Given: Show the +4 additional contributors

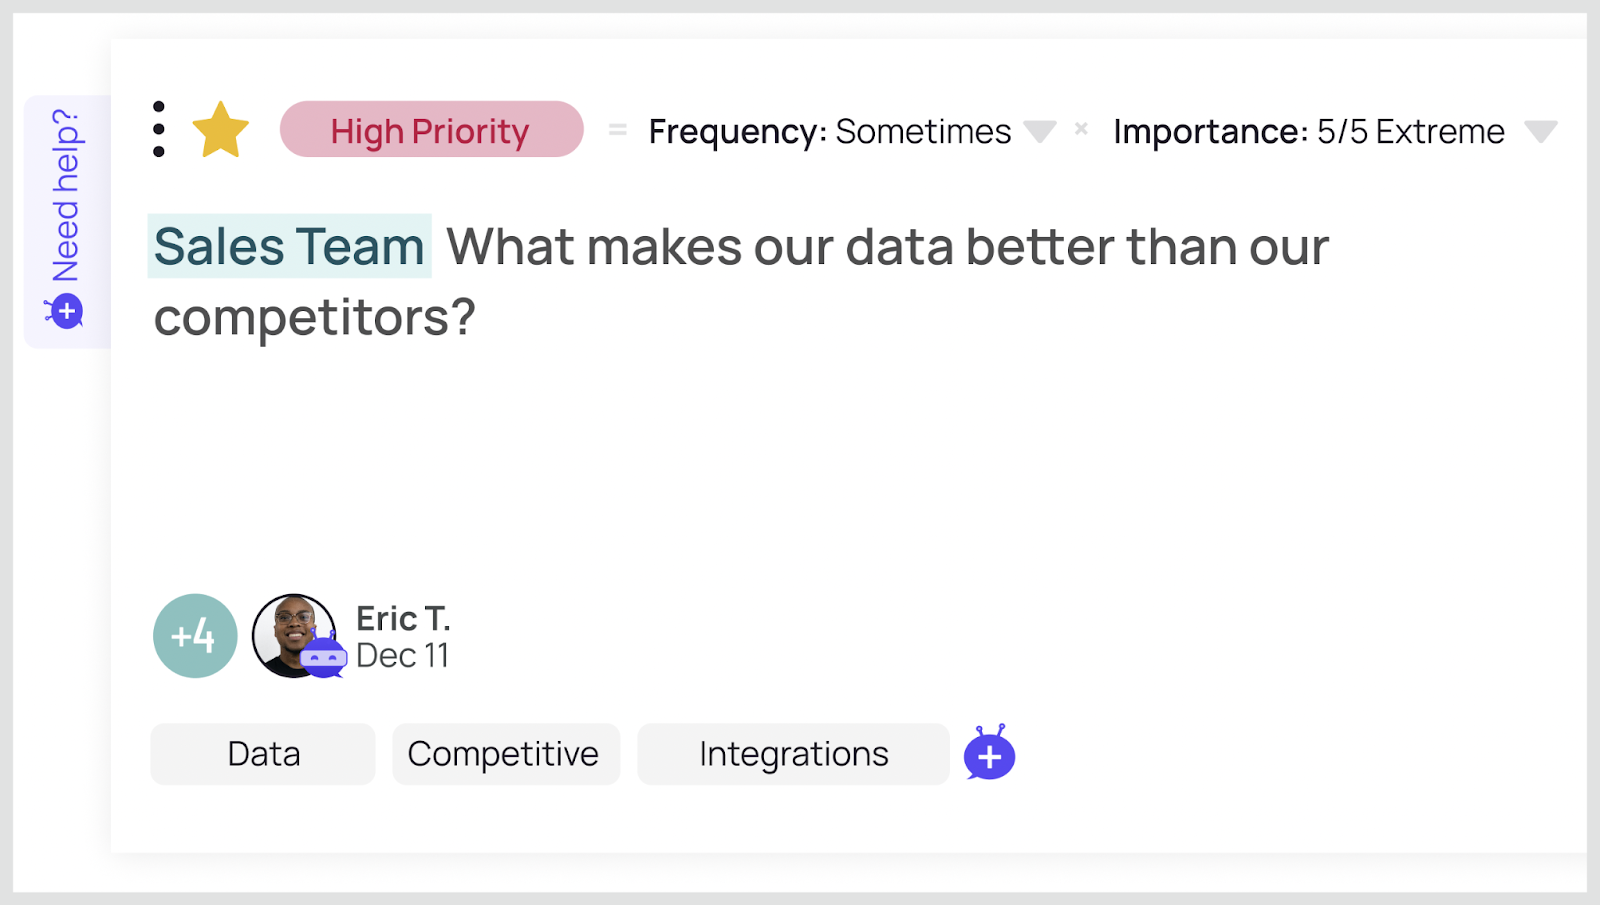Looking at the screenshot, I should tap(195, 636).
